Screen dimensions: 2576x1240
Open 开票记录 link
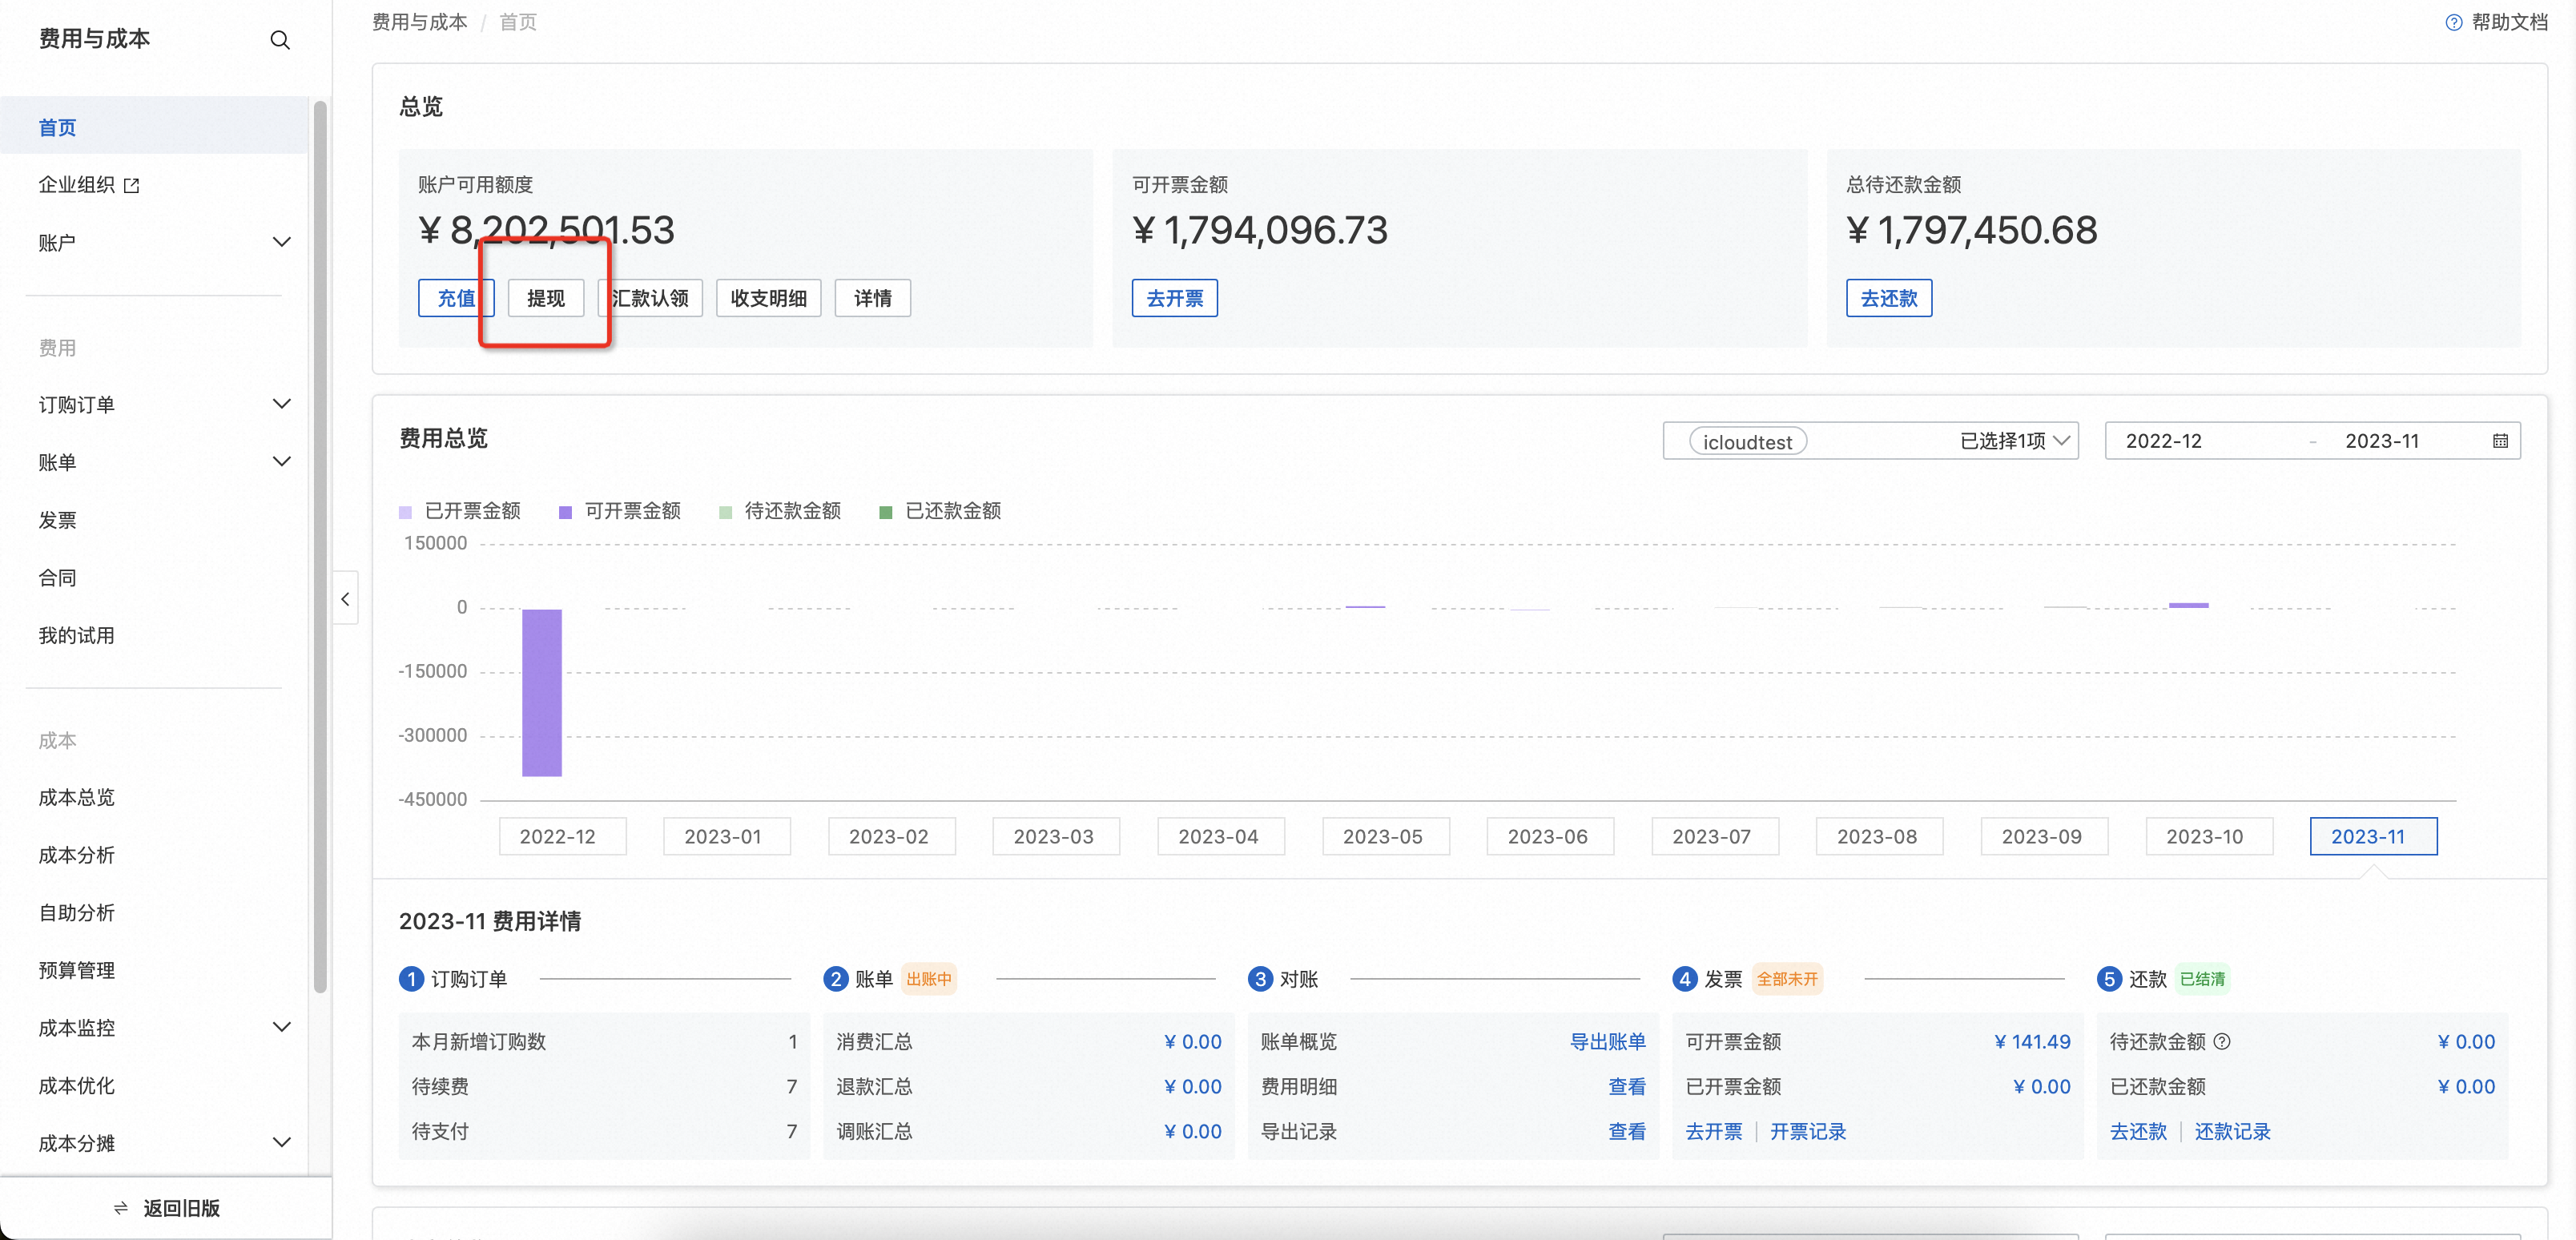[x=1808, y=1131]
